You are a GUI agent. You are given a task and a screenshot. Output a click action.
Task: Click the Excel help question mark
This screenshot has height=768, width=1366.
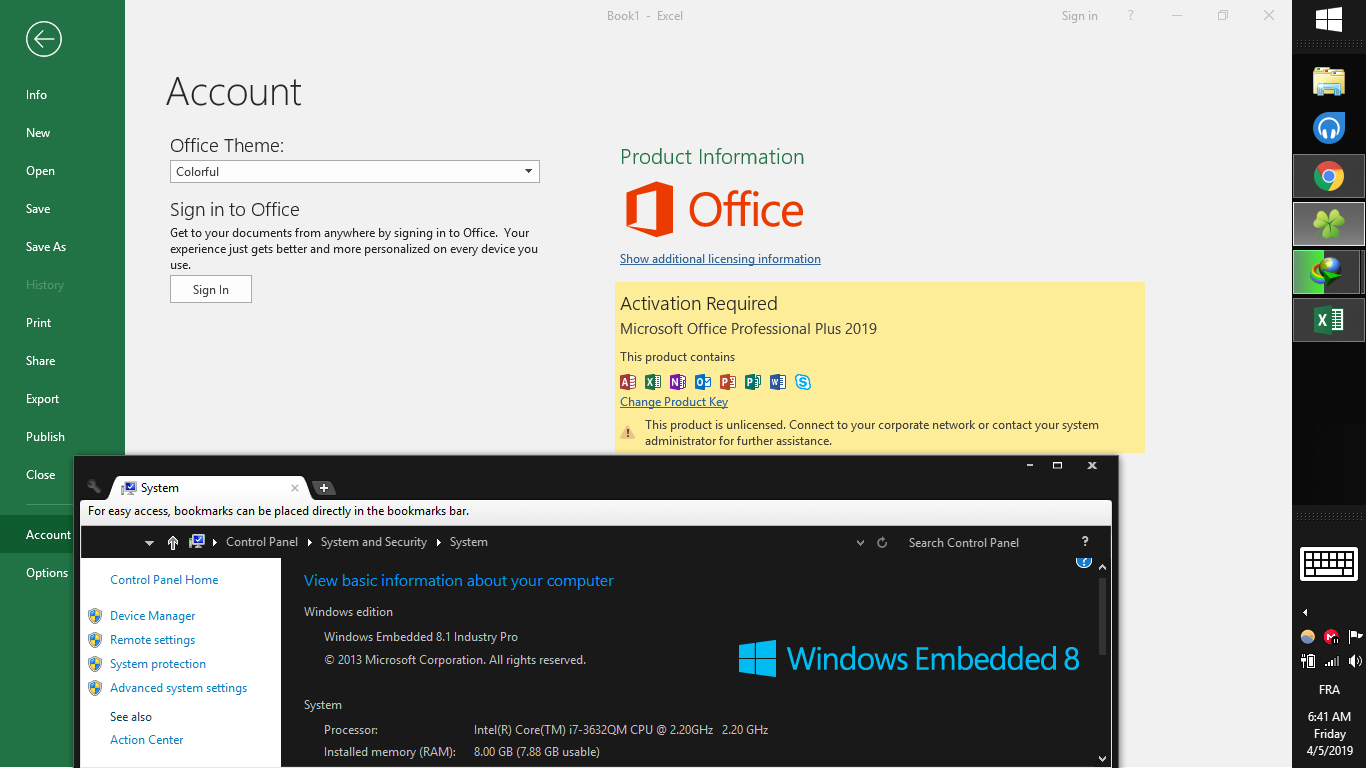tap(1131, 16)
